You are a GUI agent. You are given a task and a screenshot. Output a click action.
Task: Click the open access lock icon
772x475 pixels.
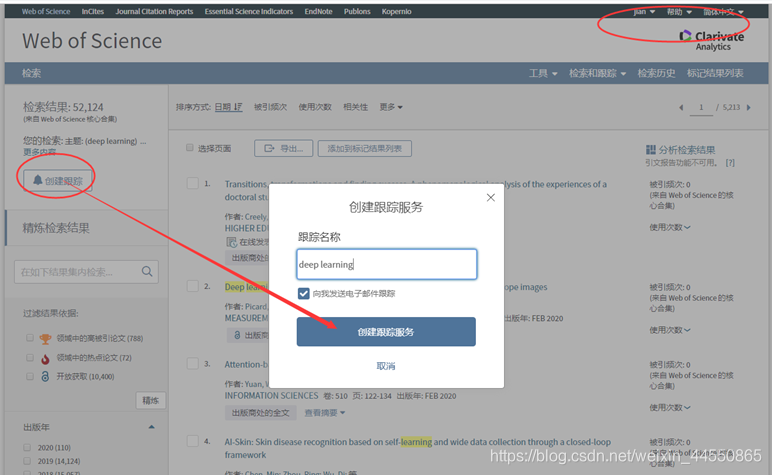pos(45,377)
